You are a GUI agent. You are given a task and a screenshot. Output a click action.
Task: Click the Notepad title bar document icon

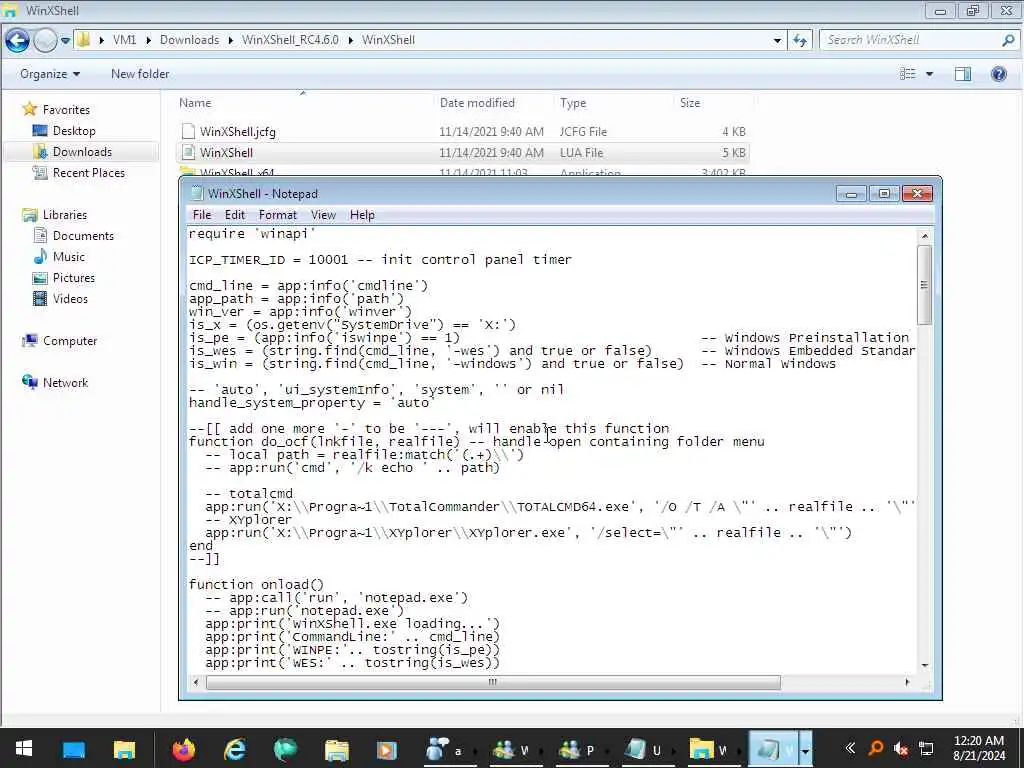pos(197,193)
